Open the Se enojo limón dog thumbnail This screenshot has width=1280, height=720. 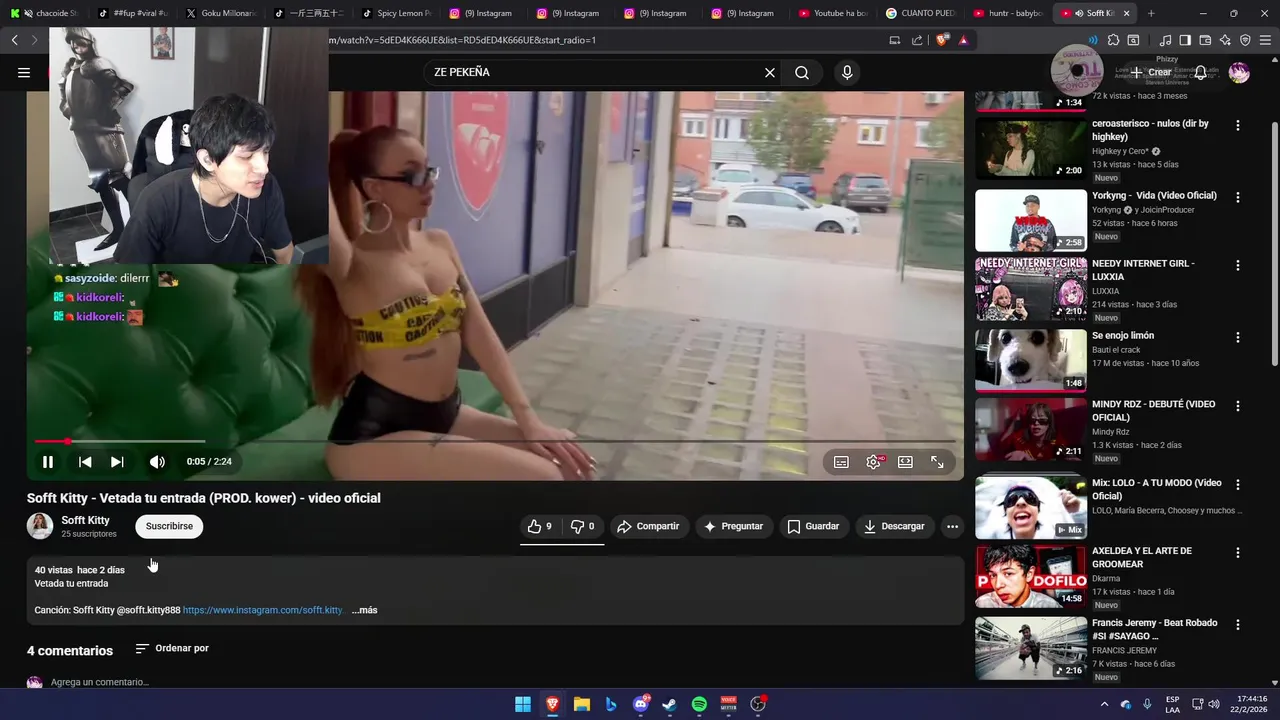[x=1030, y=360]
